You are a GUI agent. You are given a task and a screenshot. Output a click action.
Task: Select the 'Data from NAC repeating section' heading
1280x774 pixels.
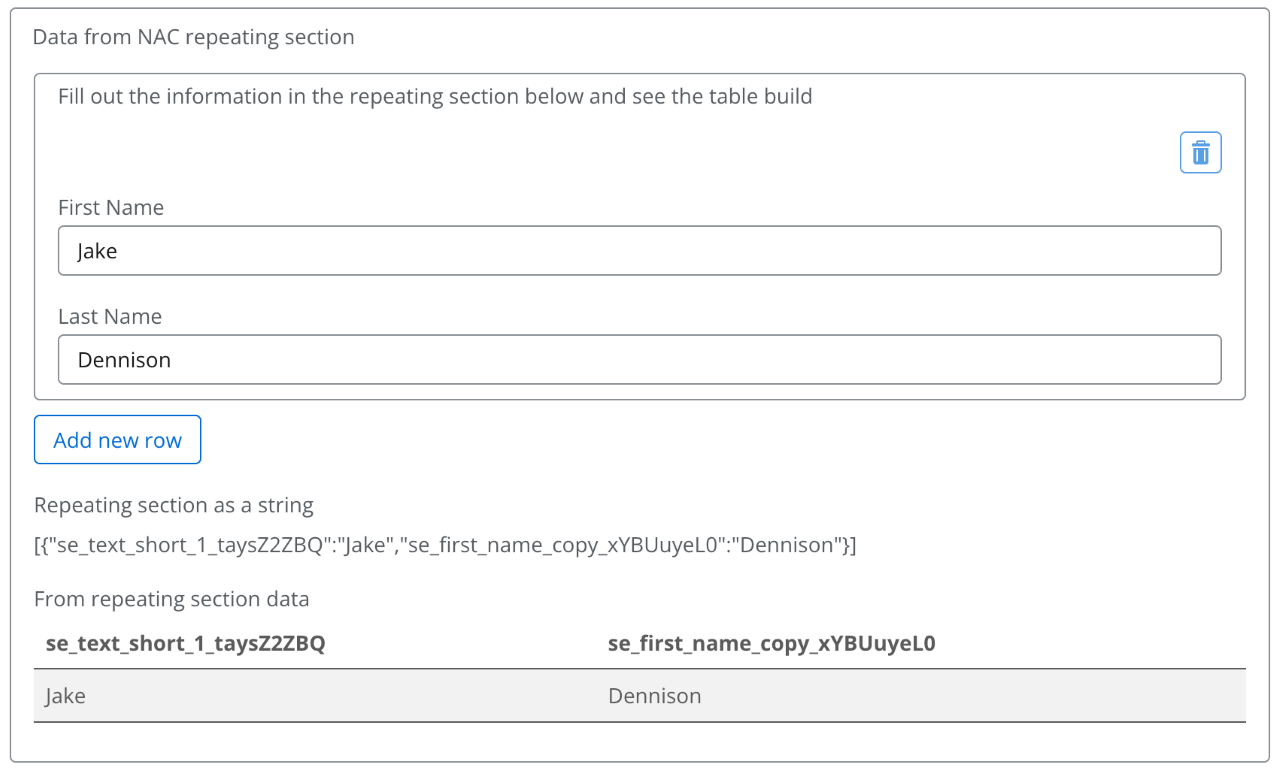click(194, 38)
